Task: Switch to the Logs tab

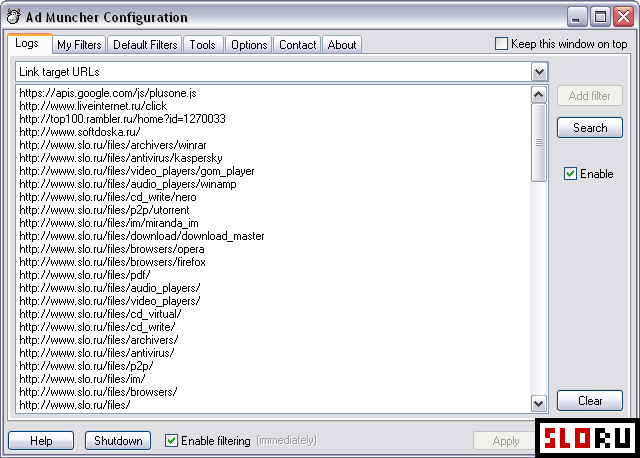Action: coord(27,43)
